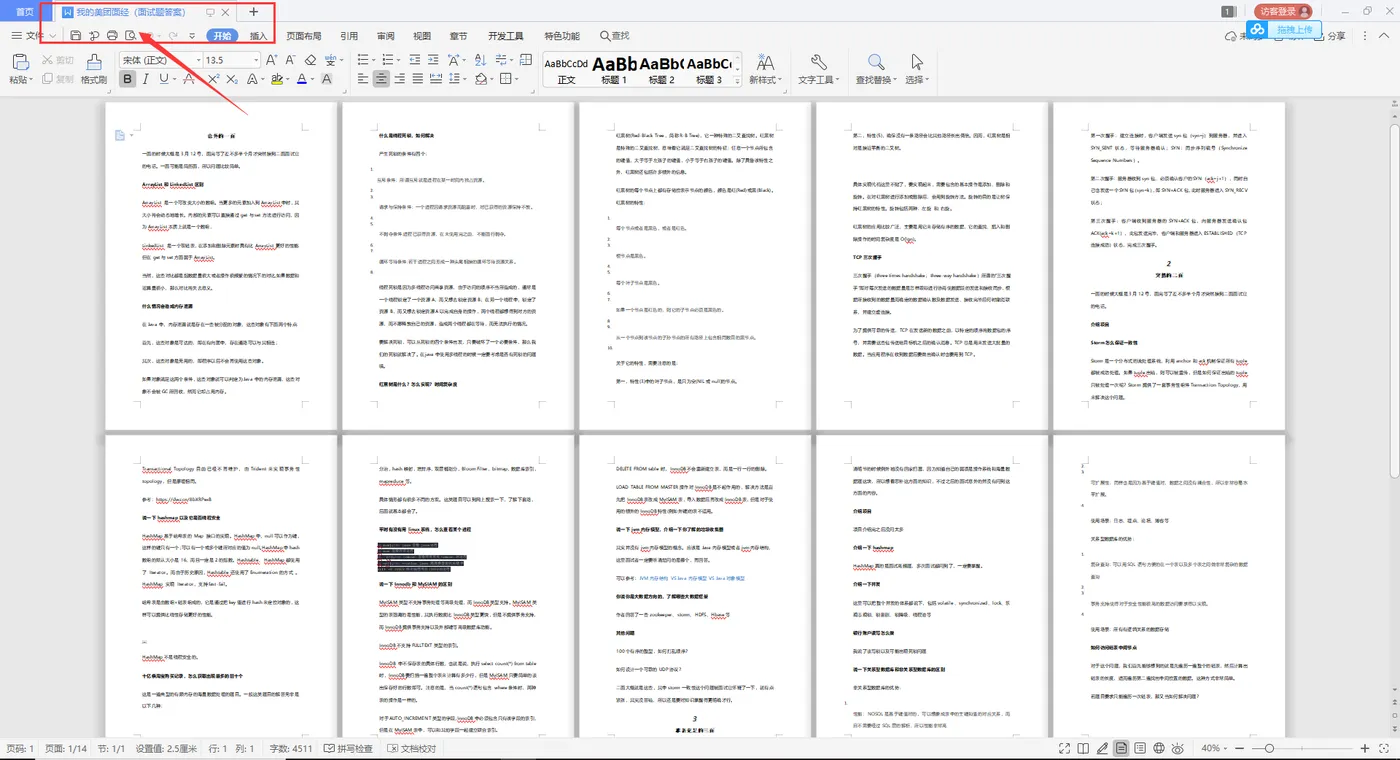Toggle strikethrough formatting
Viewport: 1400px width, 760px height.
(x=188, y=79)
